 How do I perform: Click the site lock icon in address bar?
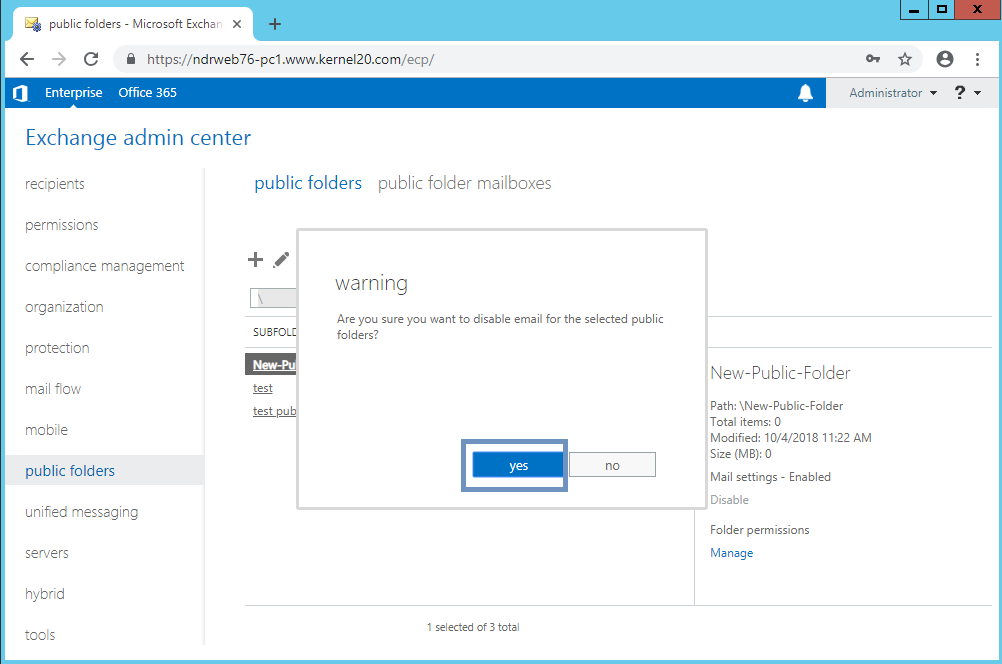131,59
